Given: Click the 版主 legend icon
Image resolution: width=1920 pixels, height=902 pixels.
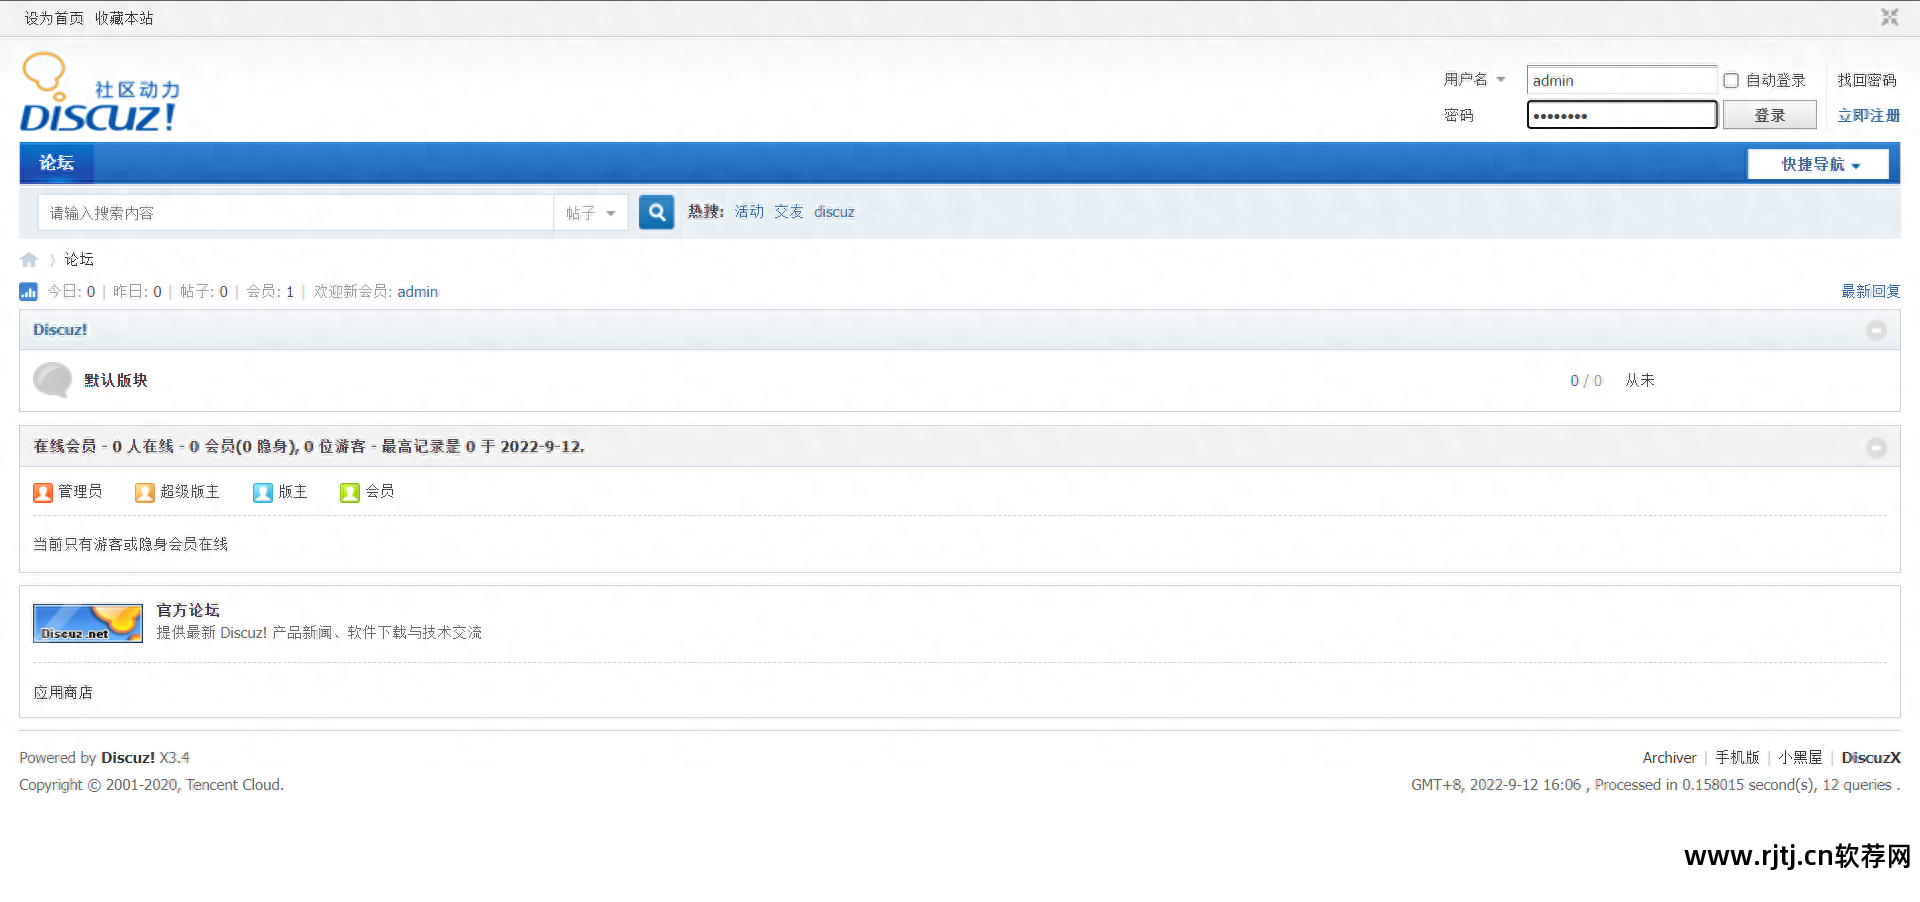Looking at the screenshot, I should click(x=263, y=492).
